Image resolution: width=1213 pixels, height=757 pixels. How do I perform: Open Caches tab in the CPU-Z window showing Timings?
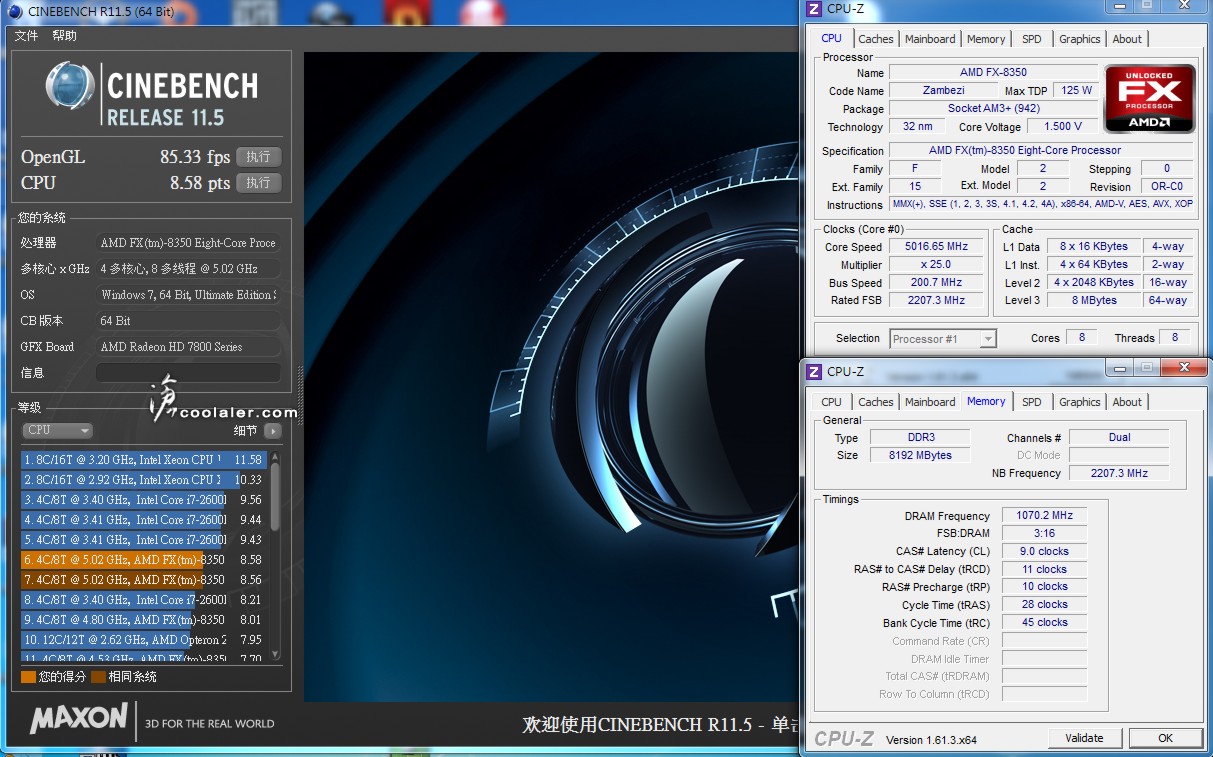[x=876, y=402]
